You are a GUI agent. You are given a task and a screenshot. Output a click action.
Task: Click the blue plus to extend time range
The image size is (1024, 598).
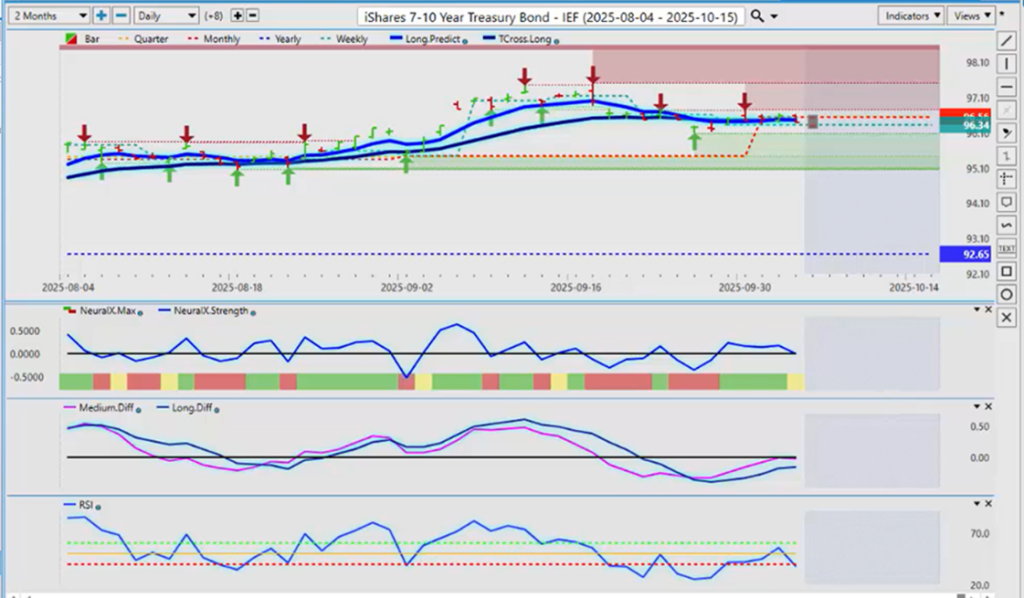(x=101, y=16)
